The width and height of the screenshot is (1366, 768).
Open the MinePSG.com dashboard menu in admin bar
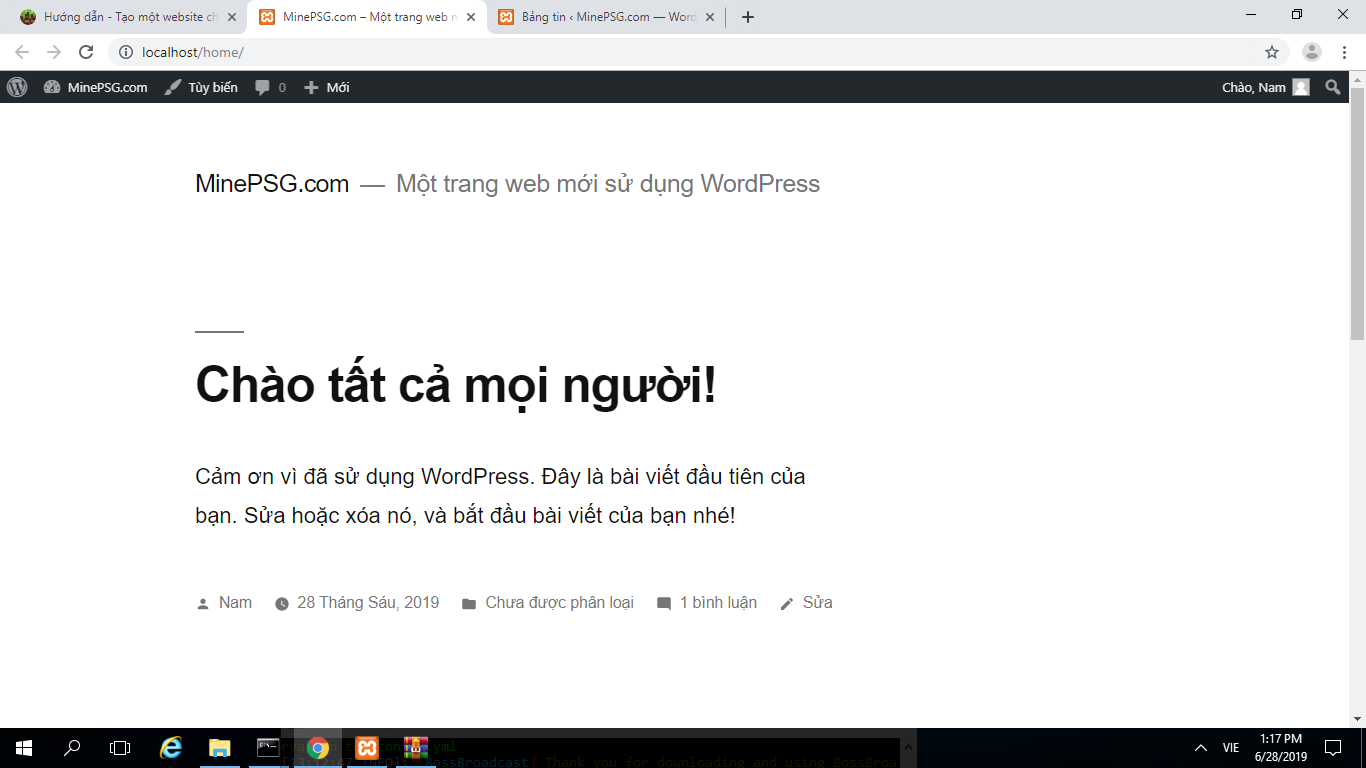[96, 87]
